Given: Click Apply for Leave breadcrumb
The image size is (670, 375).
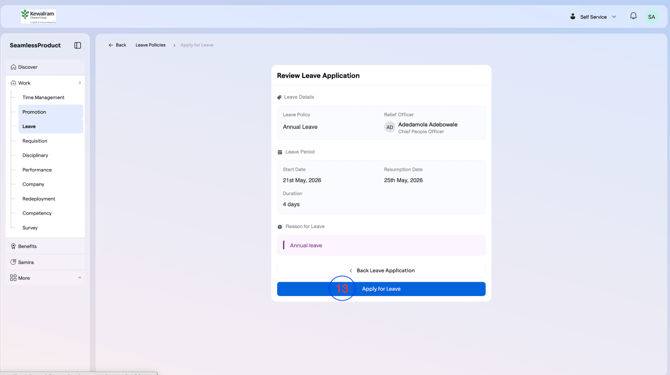Looking at the screenshot, I should 197,45.
